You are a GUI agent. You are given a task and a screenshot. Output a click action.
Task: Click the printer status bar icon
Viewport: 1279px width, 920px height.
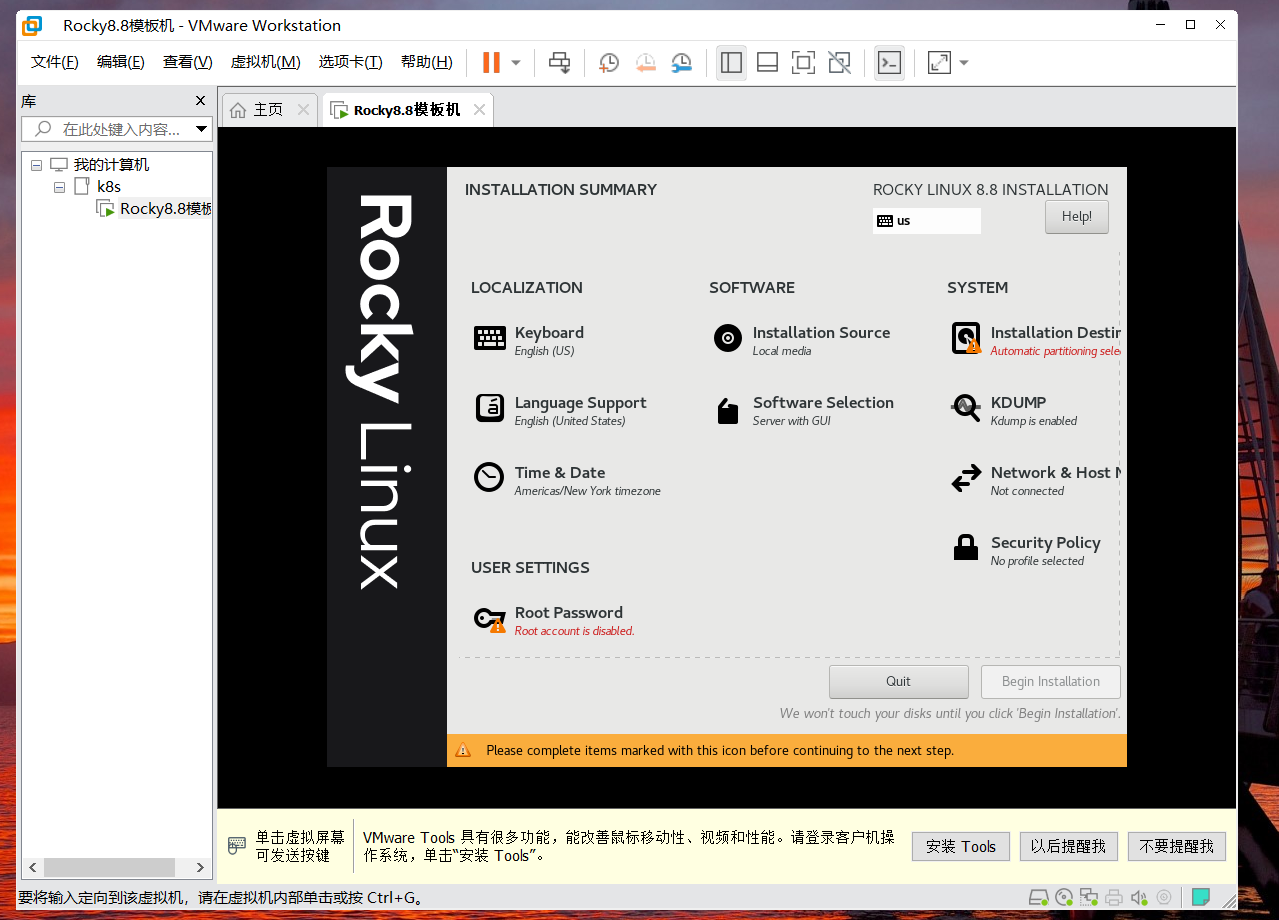click(x=1114, y=897)
